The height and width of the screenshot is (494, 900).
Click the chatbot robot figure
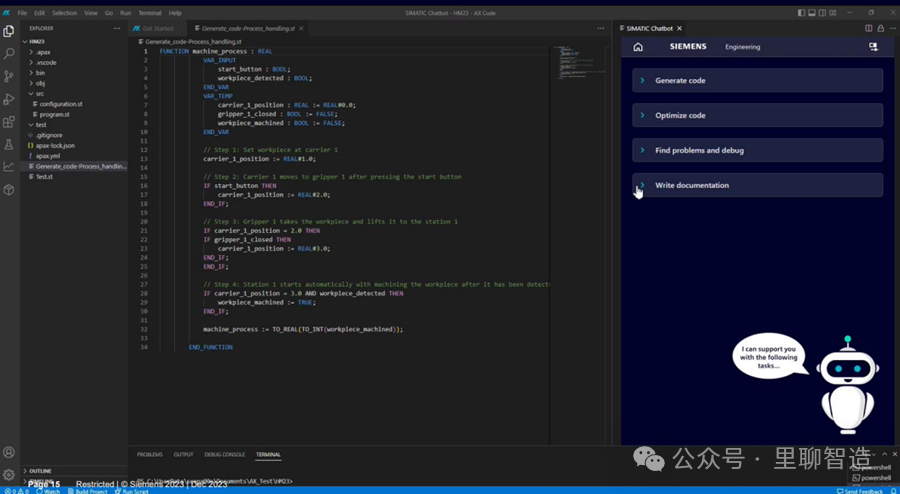tap(848, 386)
